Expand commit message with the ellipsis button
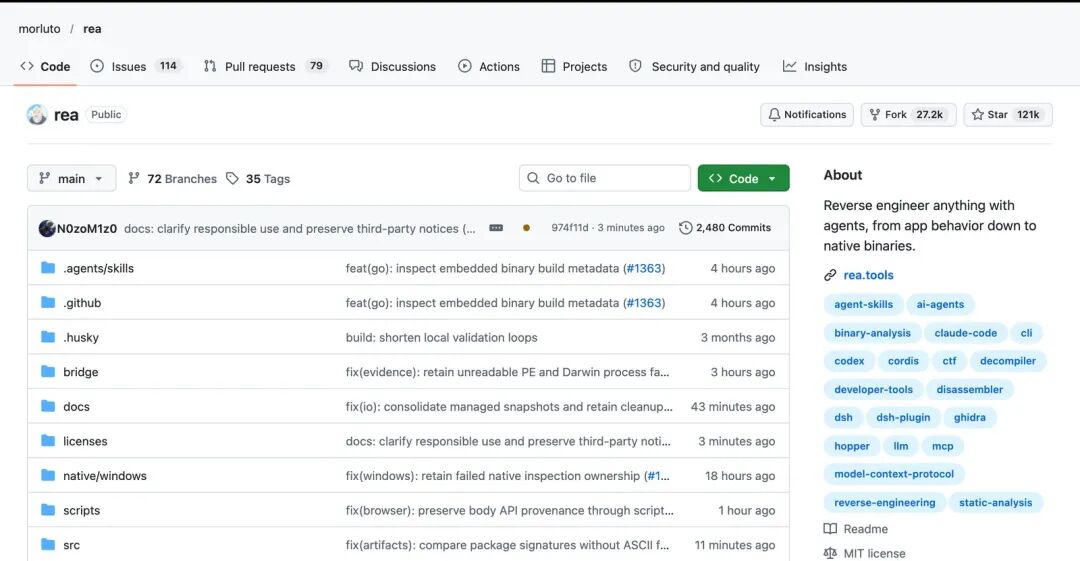The height and width of the screenshot is (561, 1080). click(x=496, y=227)
